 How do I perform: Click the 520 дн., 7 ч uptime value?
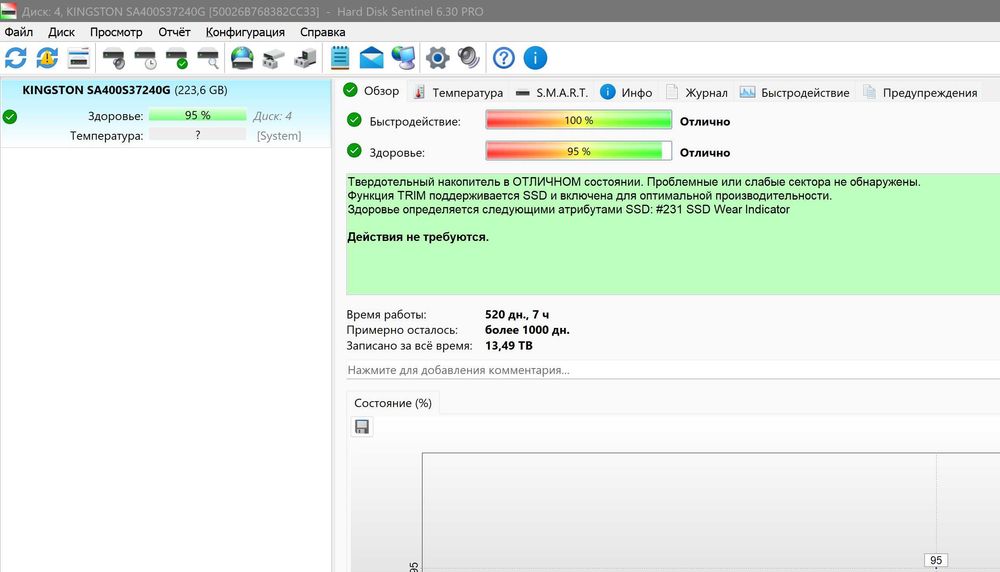click(x=517, y=314)
